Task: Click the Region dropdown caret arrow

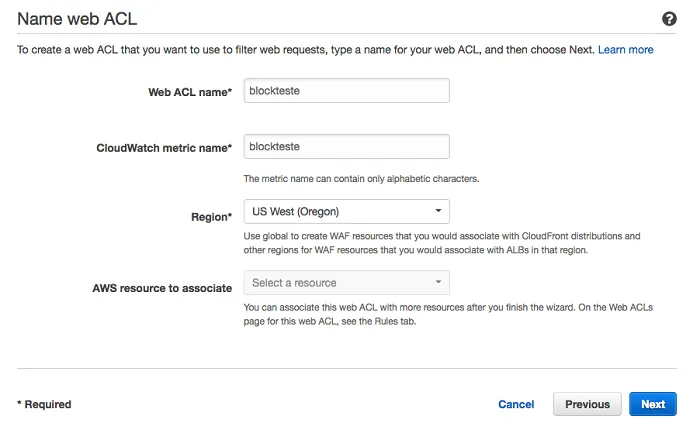Action: pos(438,211)
